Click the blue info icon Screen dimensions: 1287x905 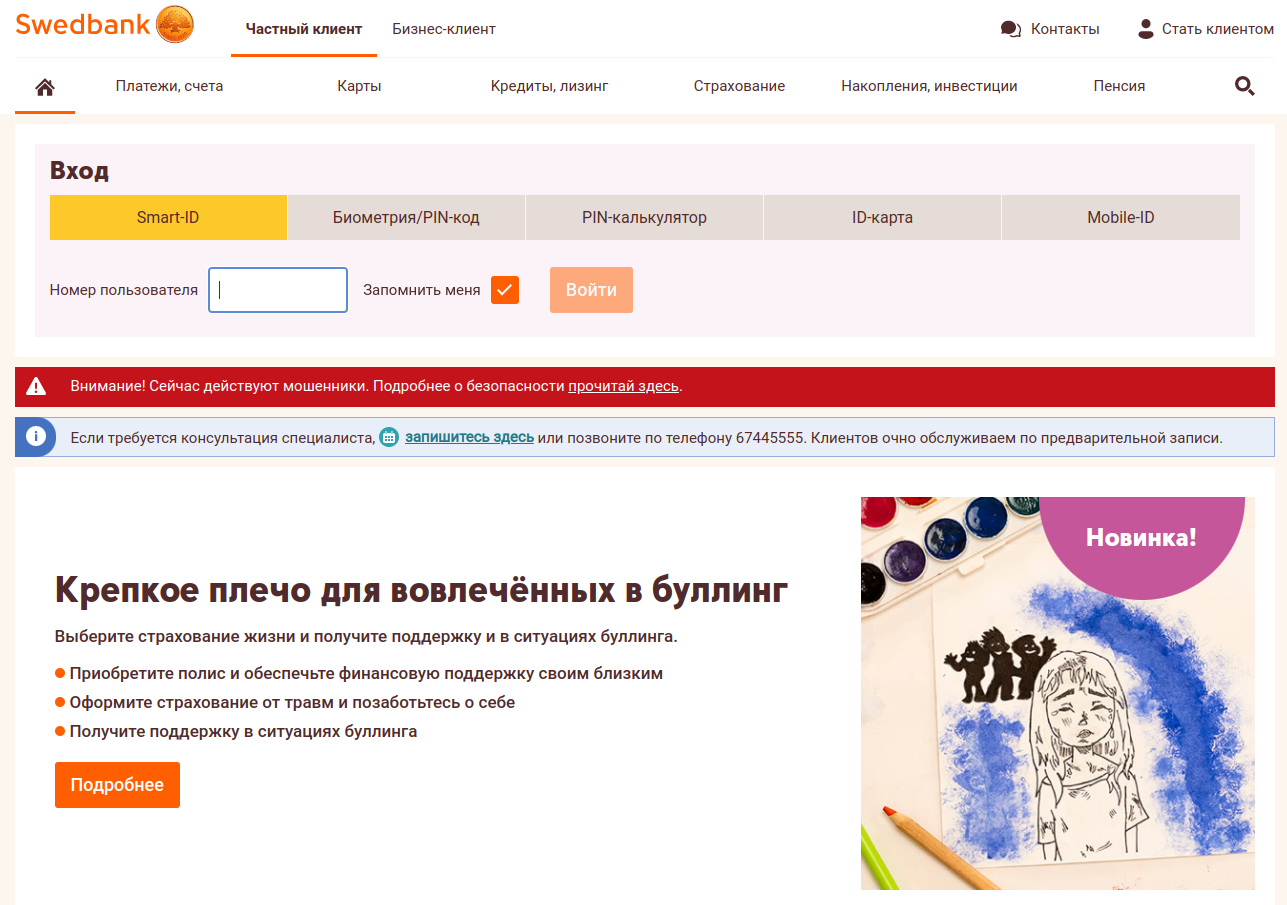tap(36, 437)
